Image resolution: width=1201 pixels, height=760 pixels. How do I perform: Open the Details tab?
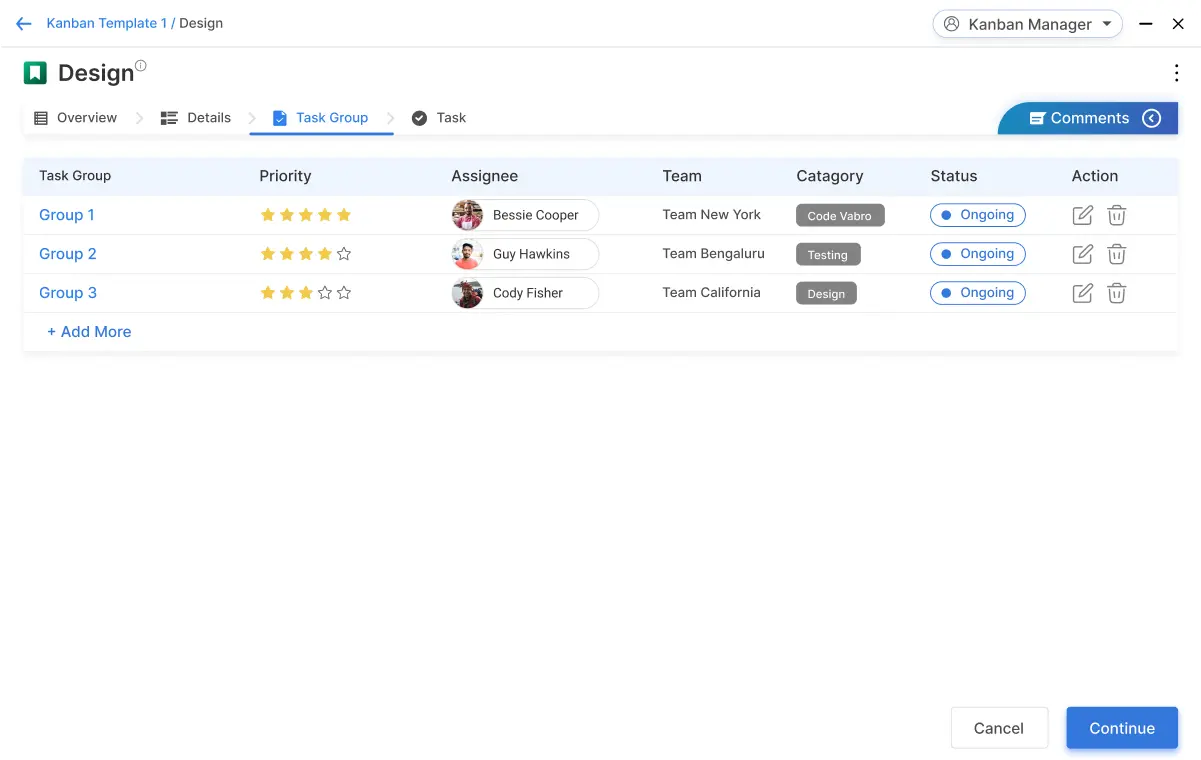[x=196, y=118]
